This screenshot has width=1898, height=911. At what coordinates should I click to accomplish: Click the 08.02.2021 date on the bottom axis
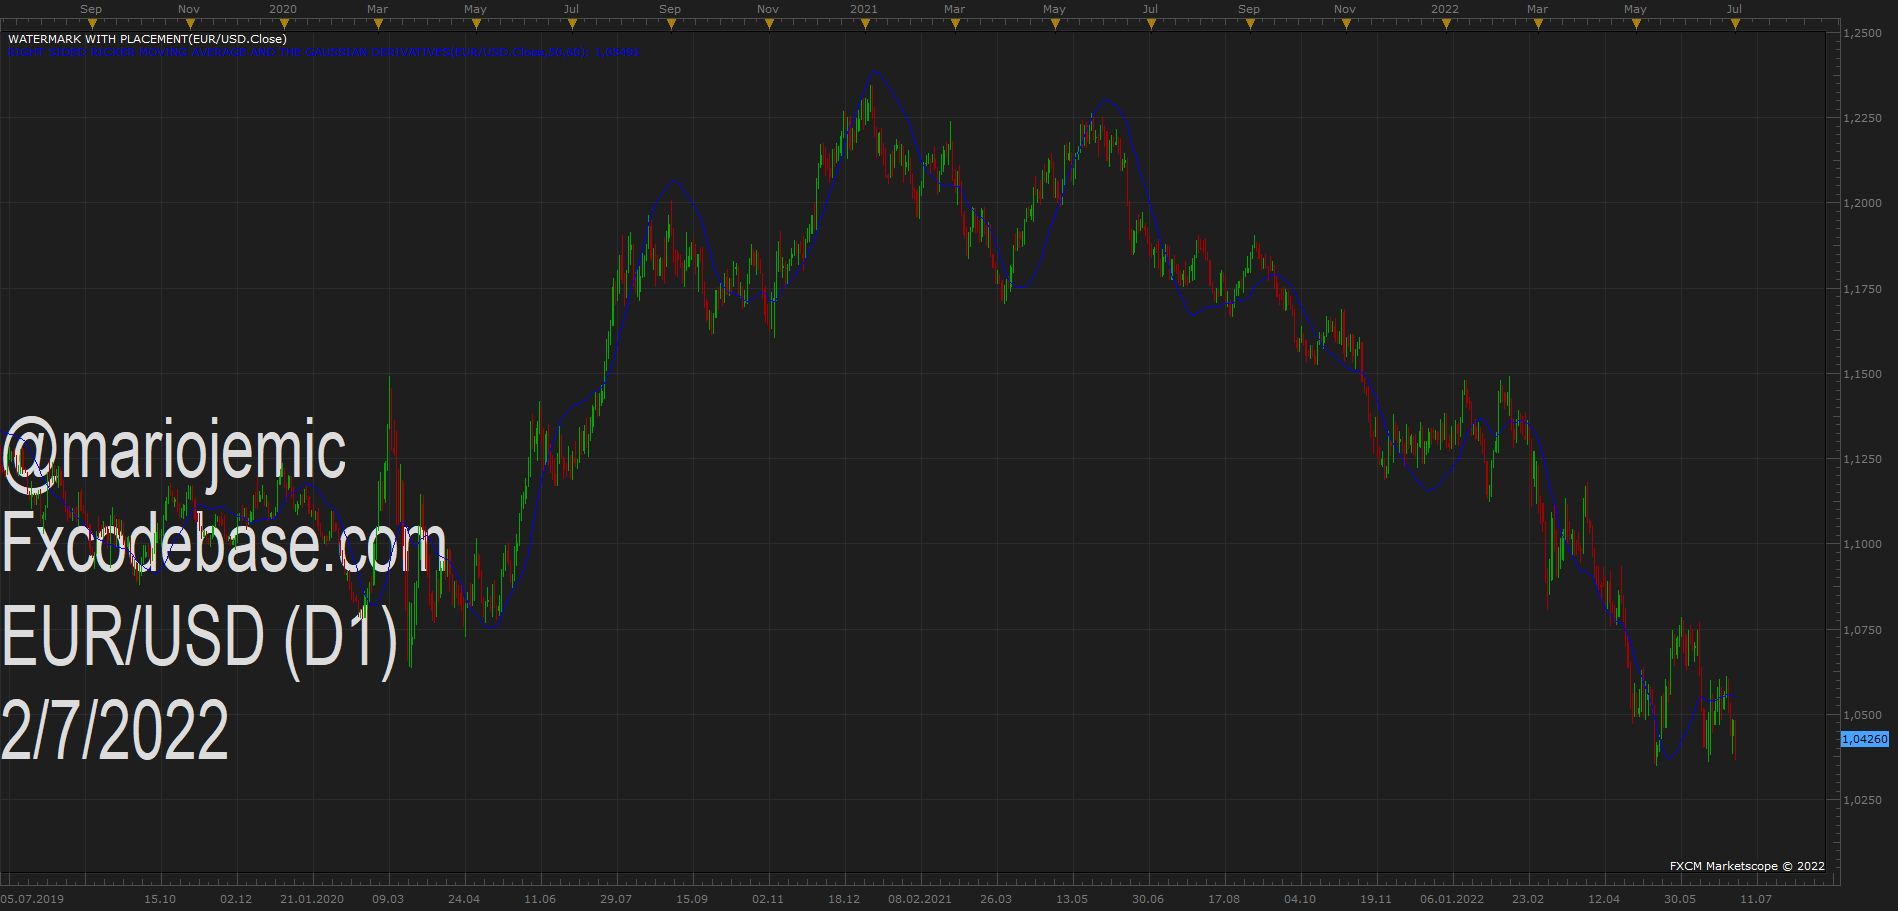[x=920, y=899]
